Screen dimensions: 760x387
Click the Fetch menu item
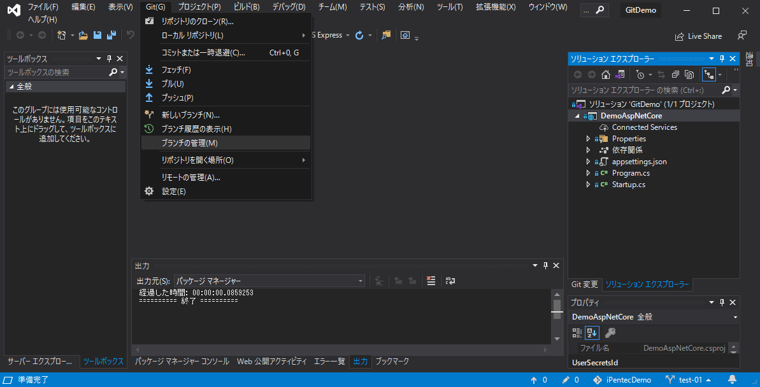226,70
